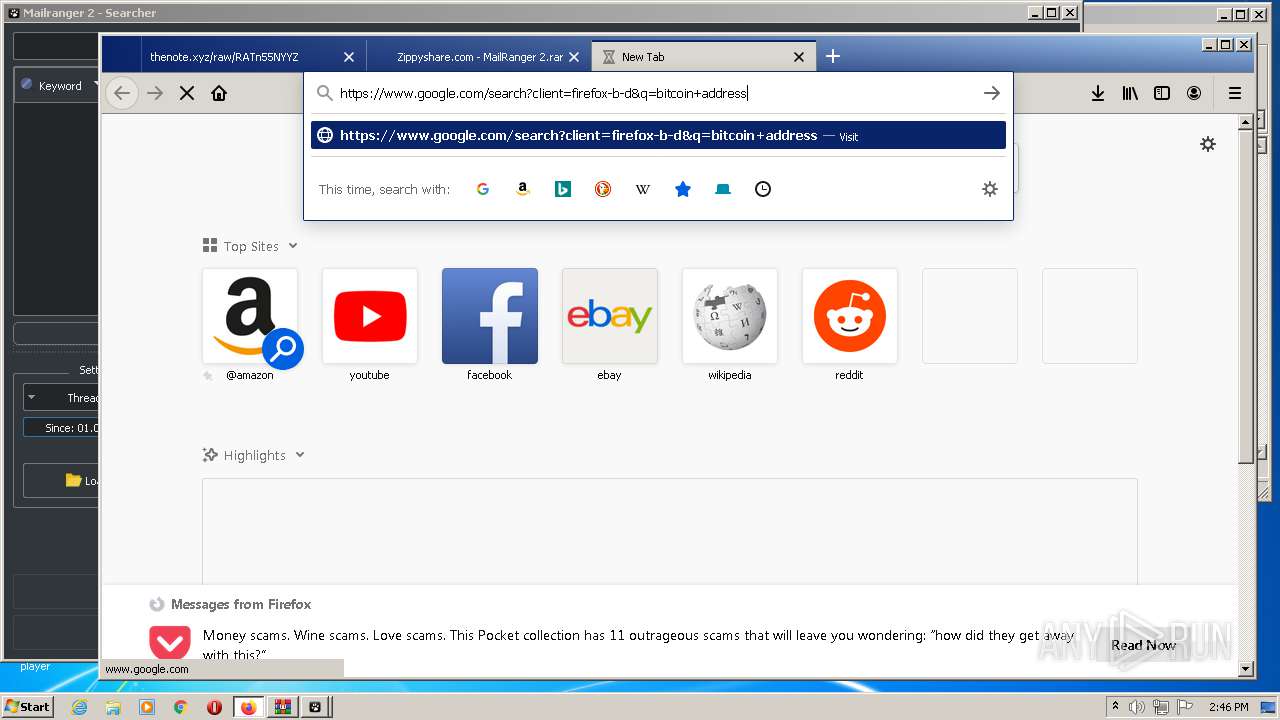Open the YouTube top site tile
1280x720 pixels.
pyautogui.click(x=370, y=316)
